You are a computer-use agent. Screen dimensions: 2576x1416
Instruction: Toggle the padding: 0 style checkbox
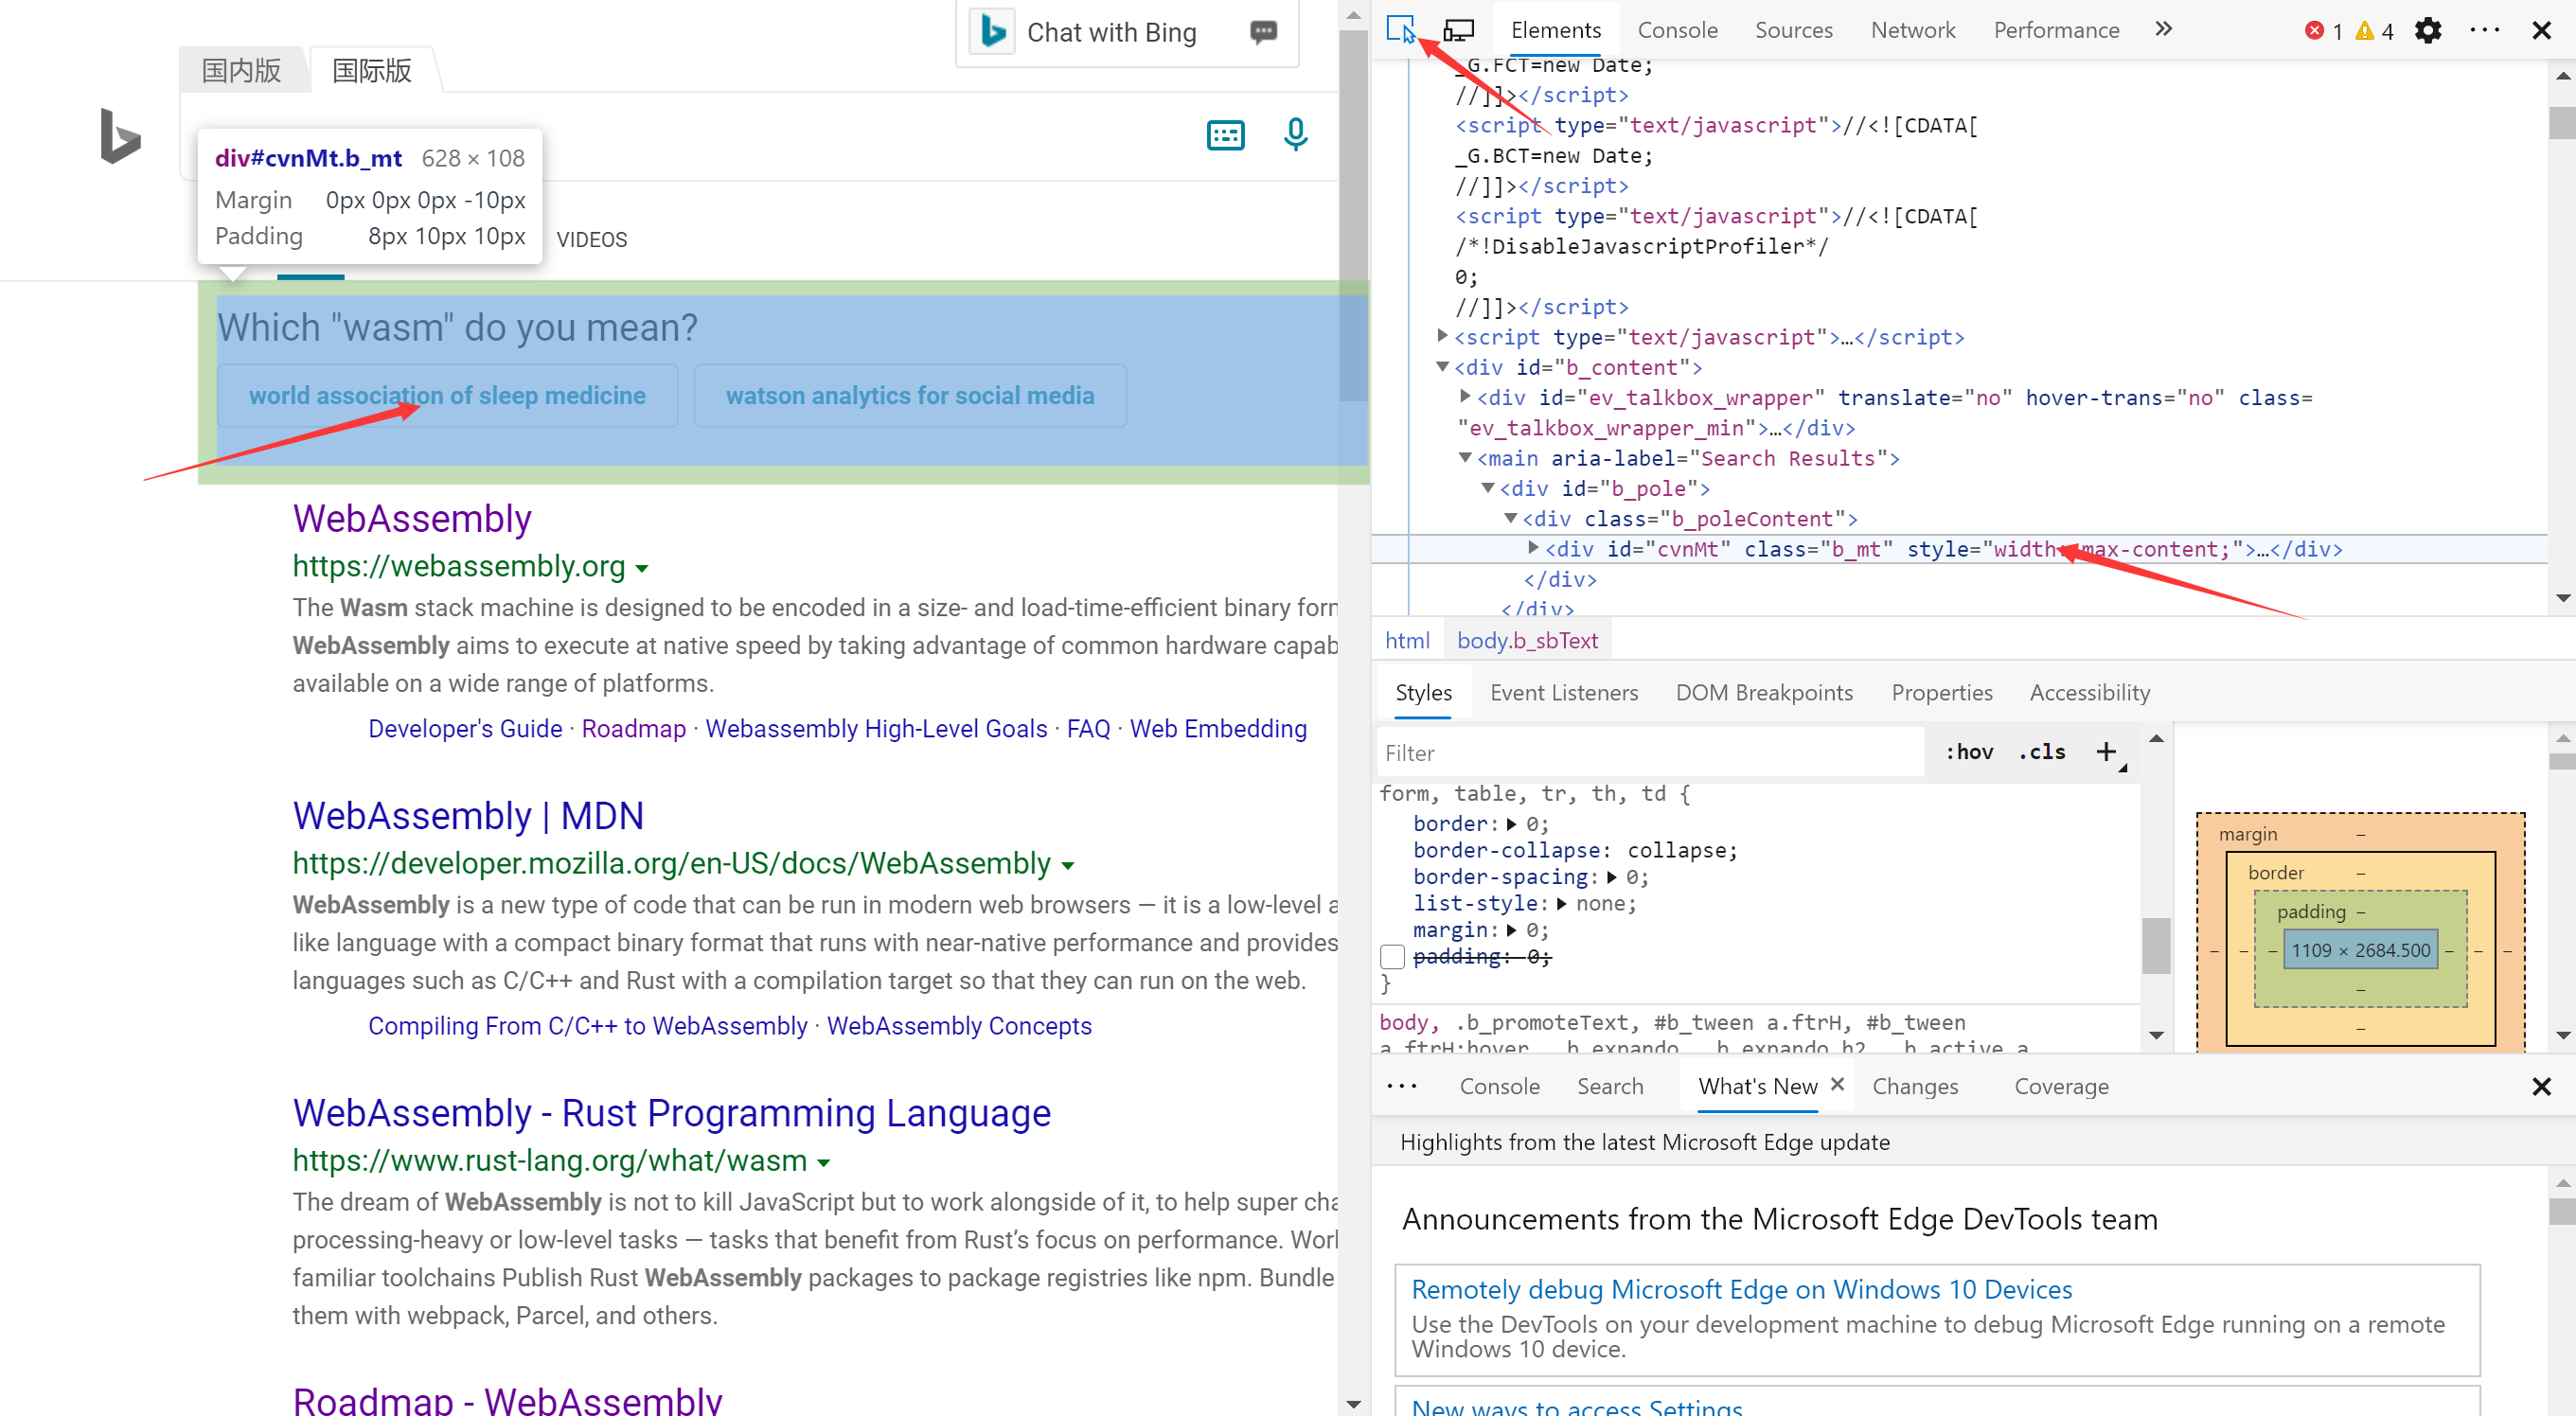[1392, 957]
